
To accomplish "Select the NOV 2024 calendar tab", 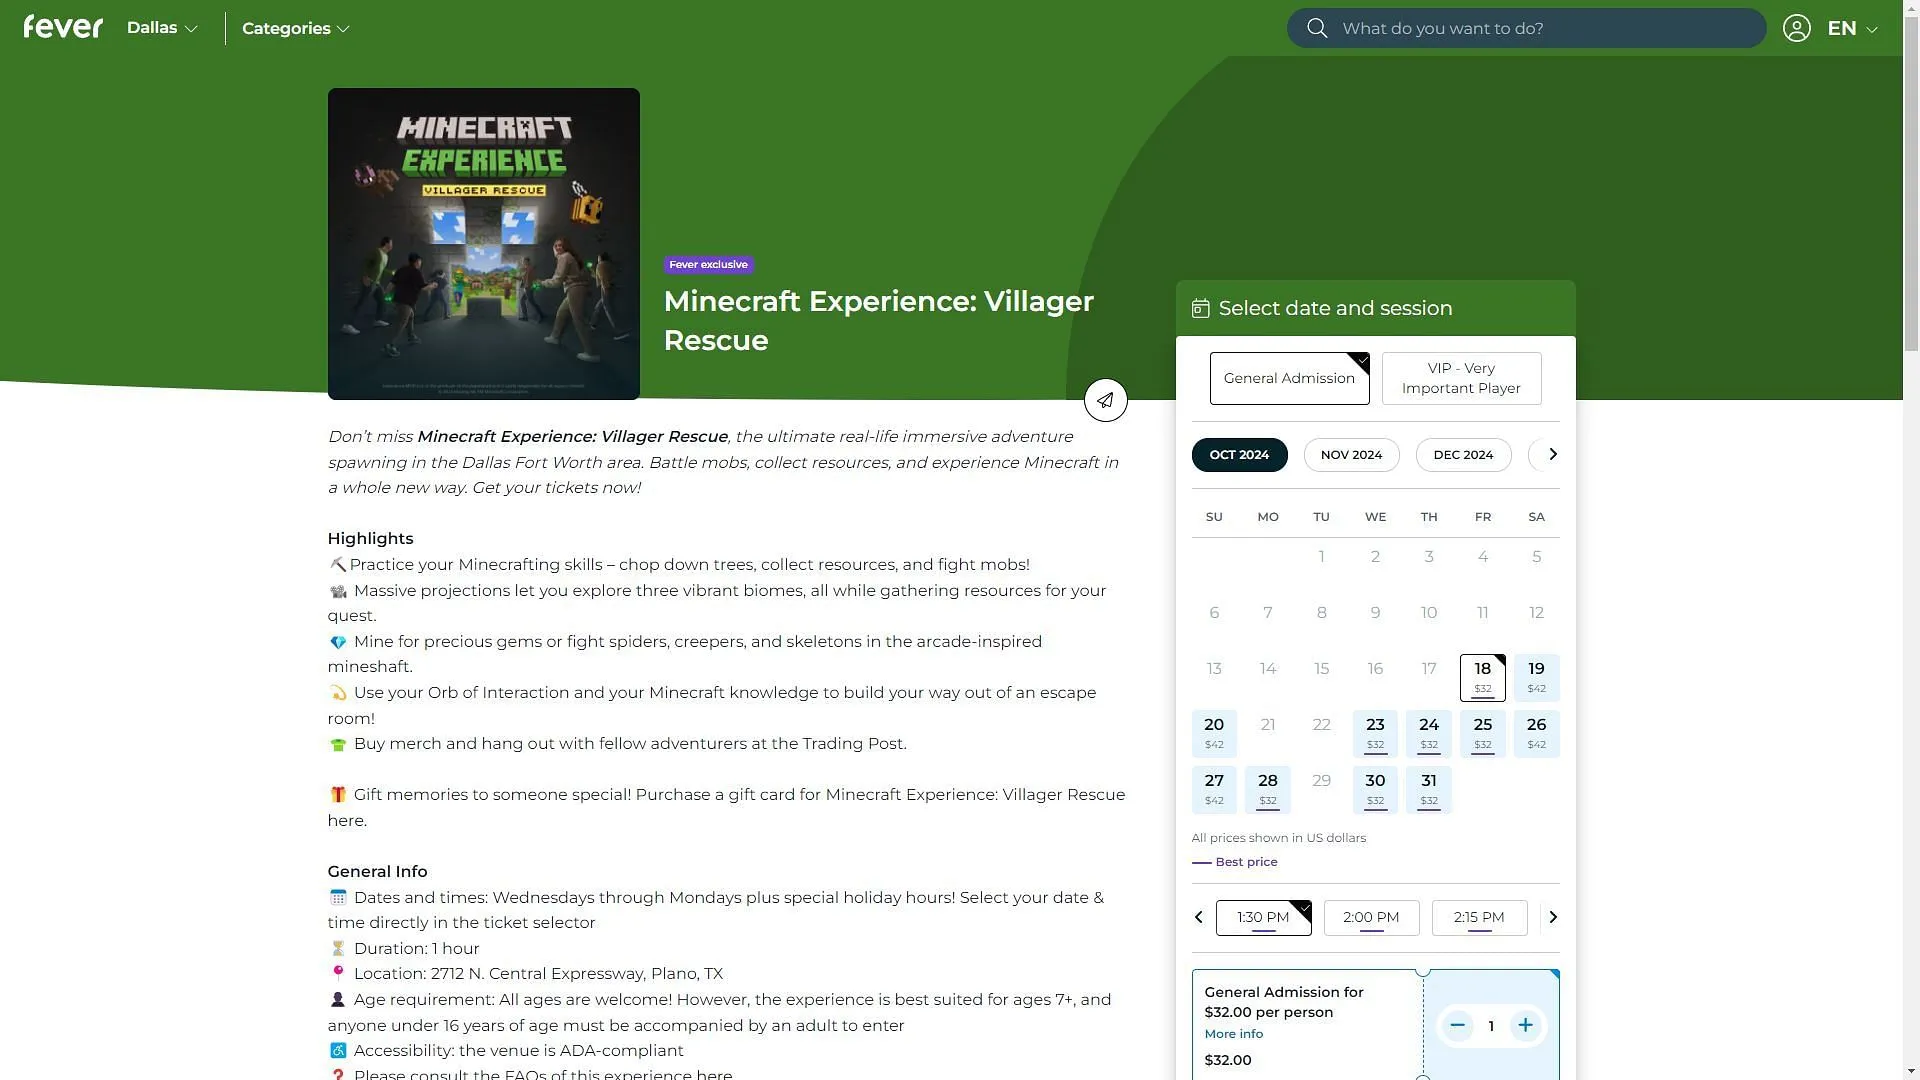I will pyautogui.click(x=1350, y=454).
